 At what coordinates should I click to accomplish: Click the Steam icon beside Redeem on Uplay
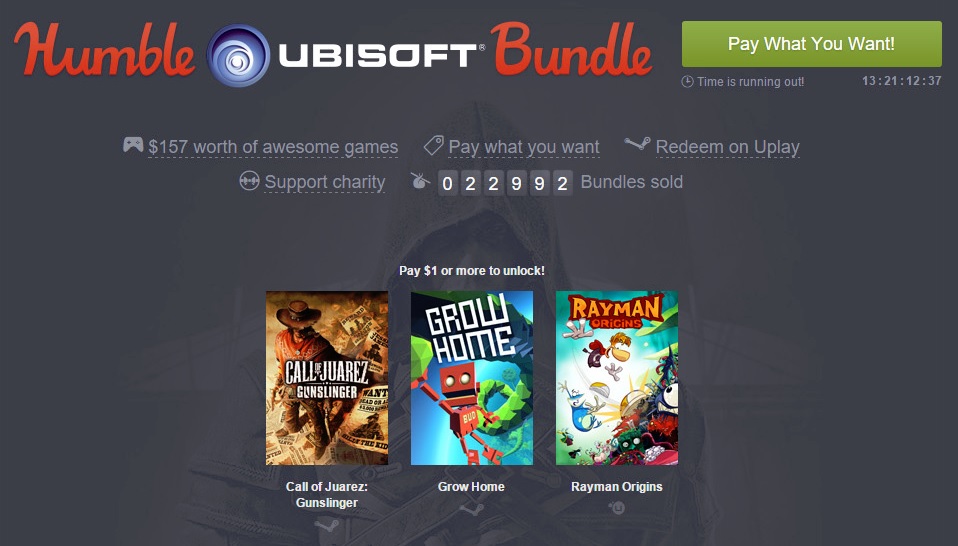pyautogui.click(x=637, y=144)
